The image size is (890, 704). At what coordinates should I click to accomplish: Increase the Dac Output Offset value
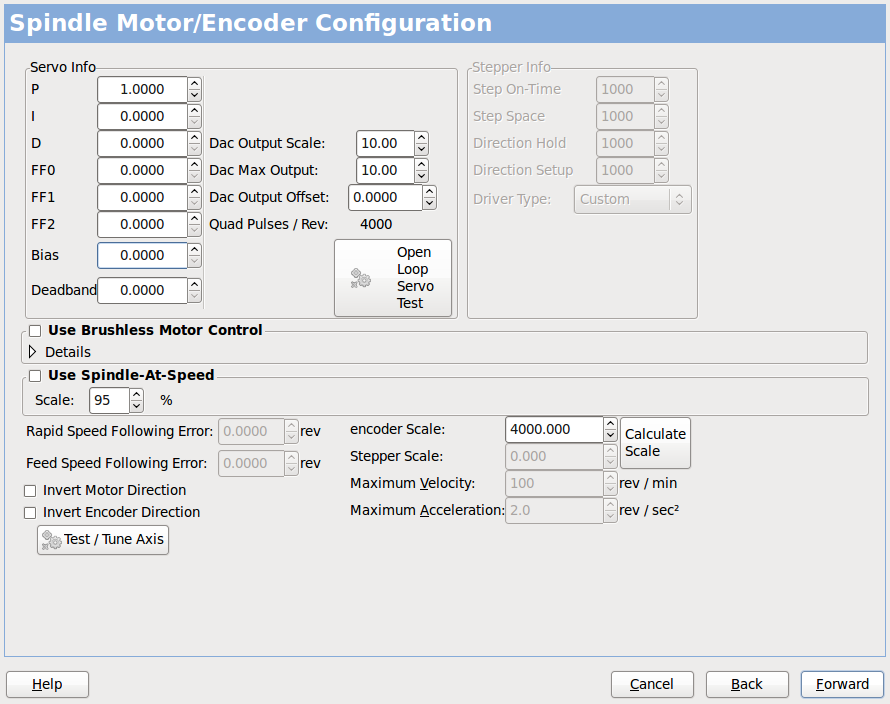[x=430, y=192]
